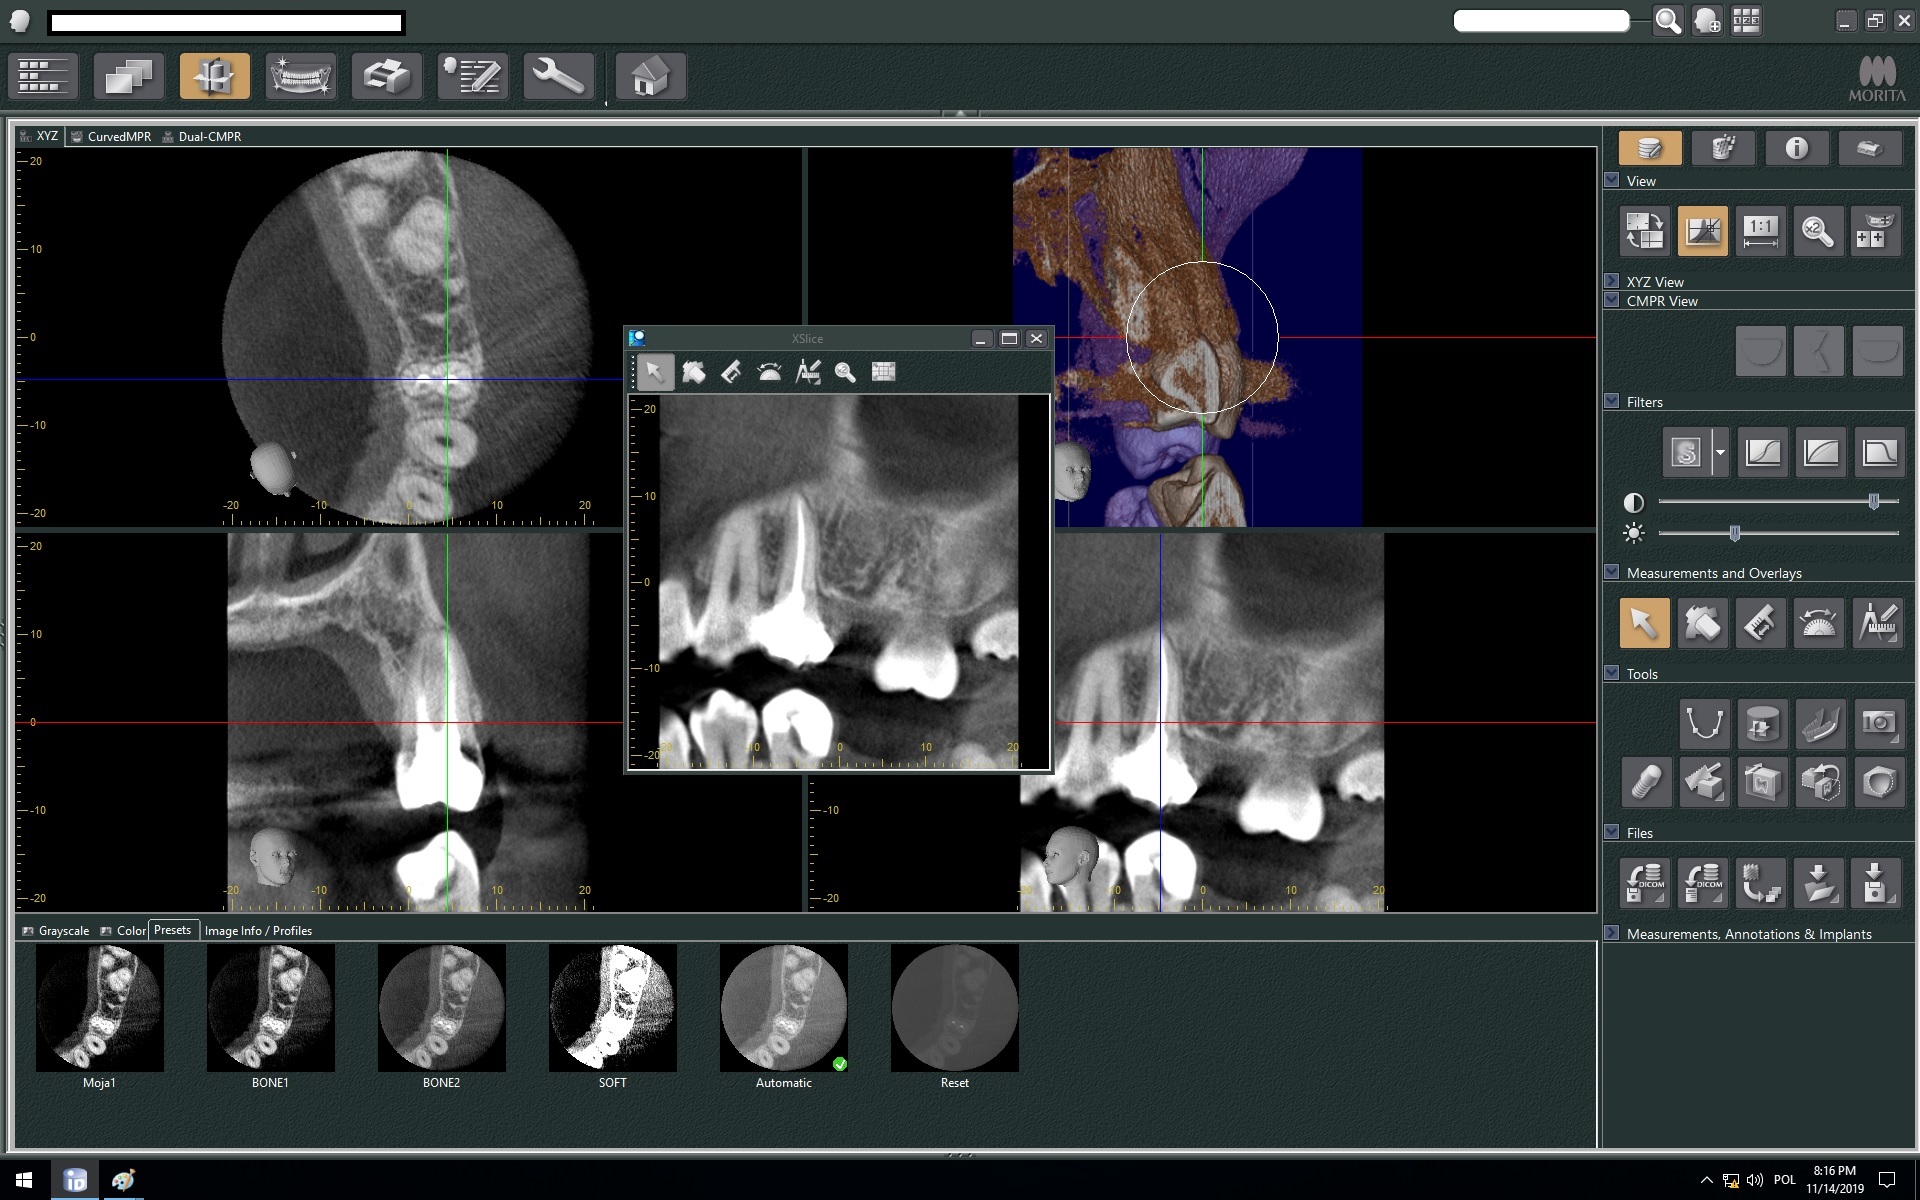Open the Image Info / Profiles tab

click(x=258, y=931)
